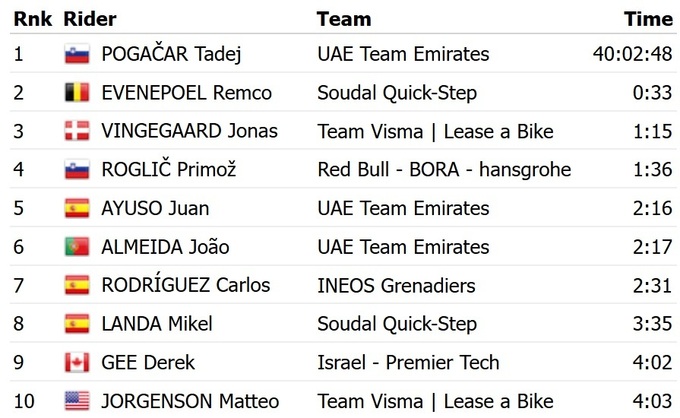The width and height of the screenshot is (680, 418).
Task: Click the Rider column header
Action: tap(89, 19)
